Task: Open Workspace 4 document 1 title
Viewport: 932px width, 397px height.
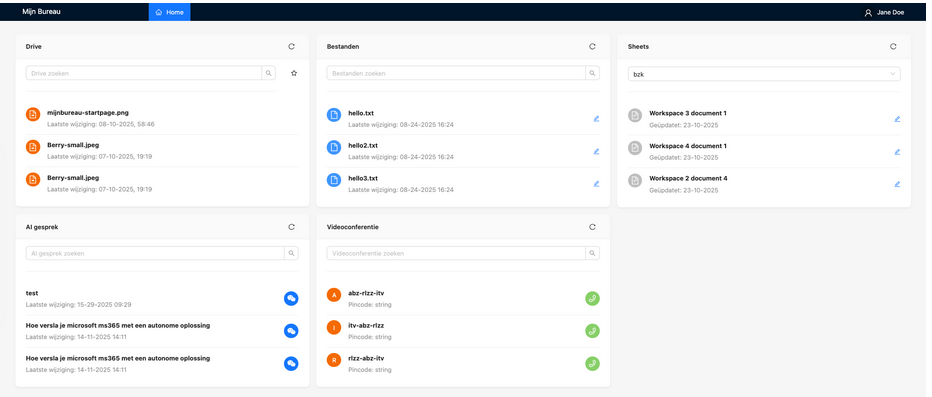Action: click(688, 146)
